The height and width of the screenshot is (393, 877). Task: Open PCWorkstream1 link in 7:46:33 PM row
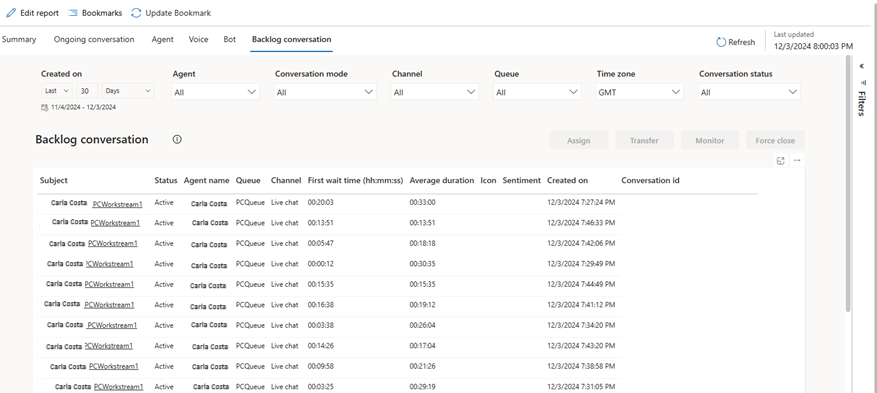(x=115, y=223)
